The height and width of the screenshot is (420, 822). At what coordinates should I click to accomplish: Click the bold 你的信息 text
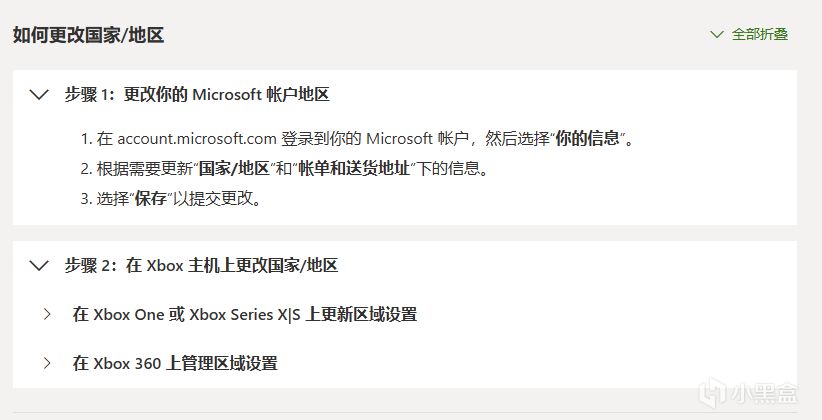597,139
